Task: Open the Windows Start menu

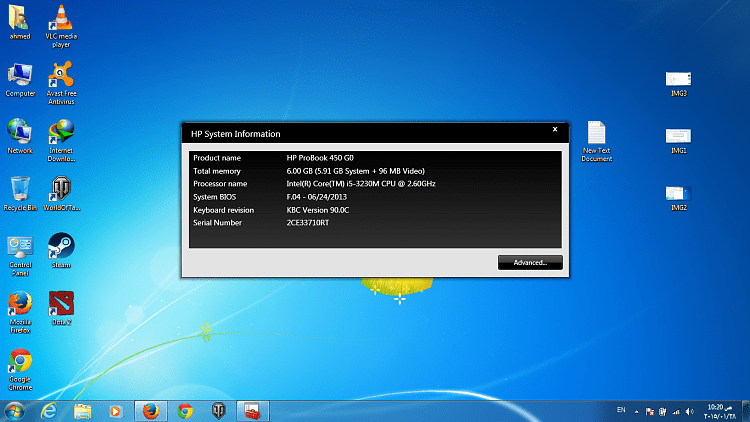Action: (x=14, y=411)
